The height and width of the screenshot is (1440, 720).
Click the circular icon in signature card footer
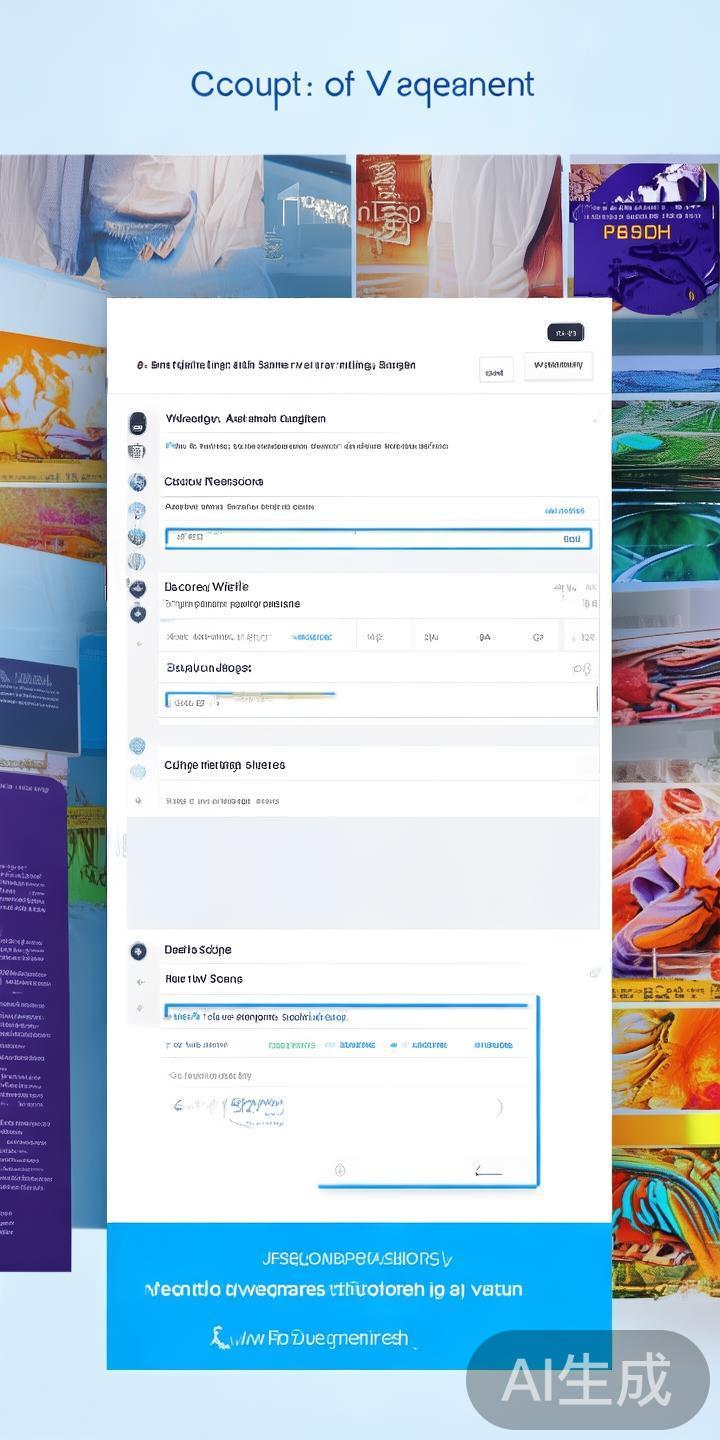340,1170
